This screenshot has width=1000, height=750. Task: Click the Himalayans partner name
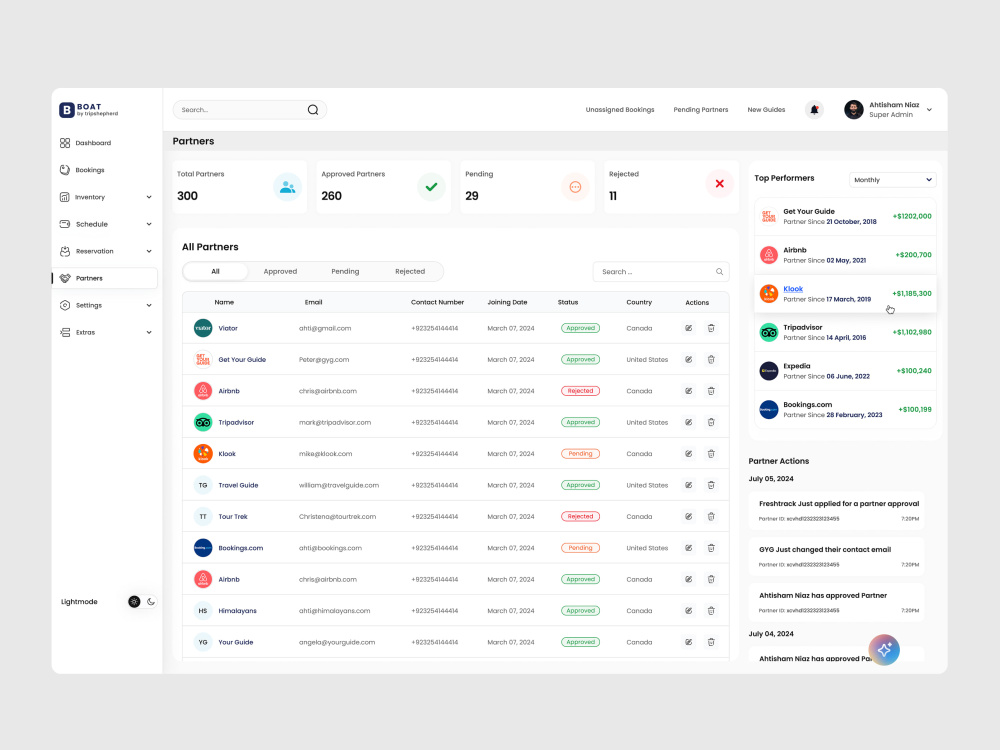(237, 611)
